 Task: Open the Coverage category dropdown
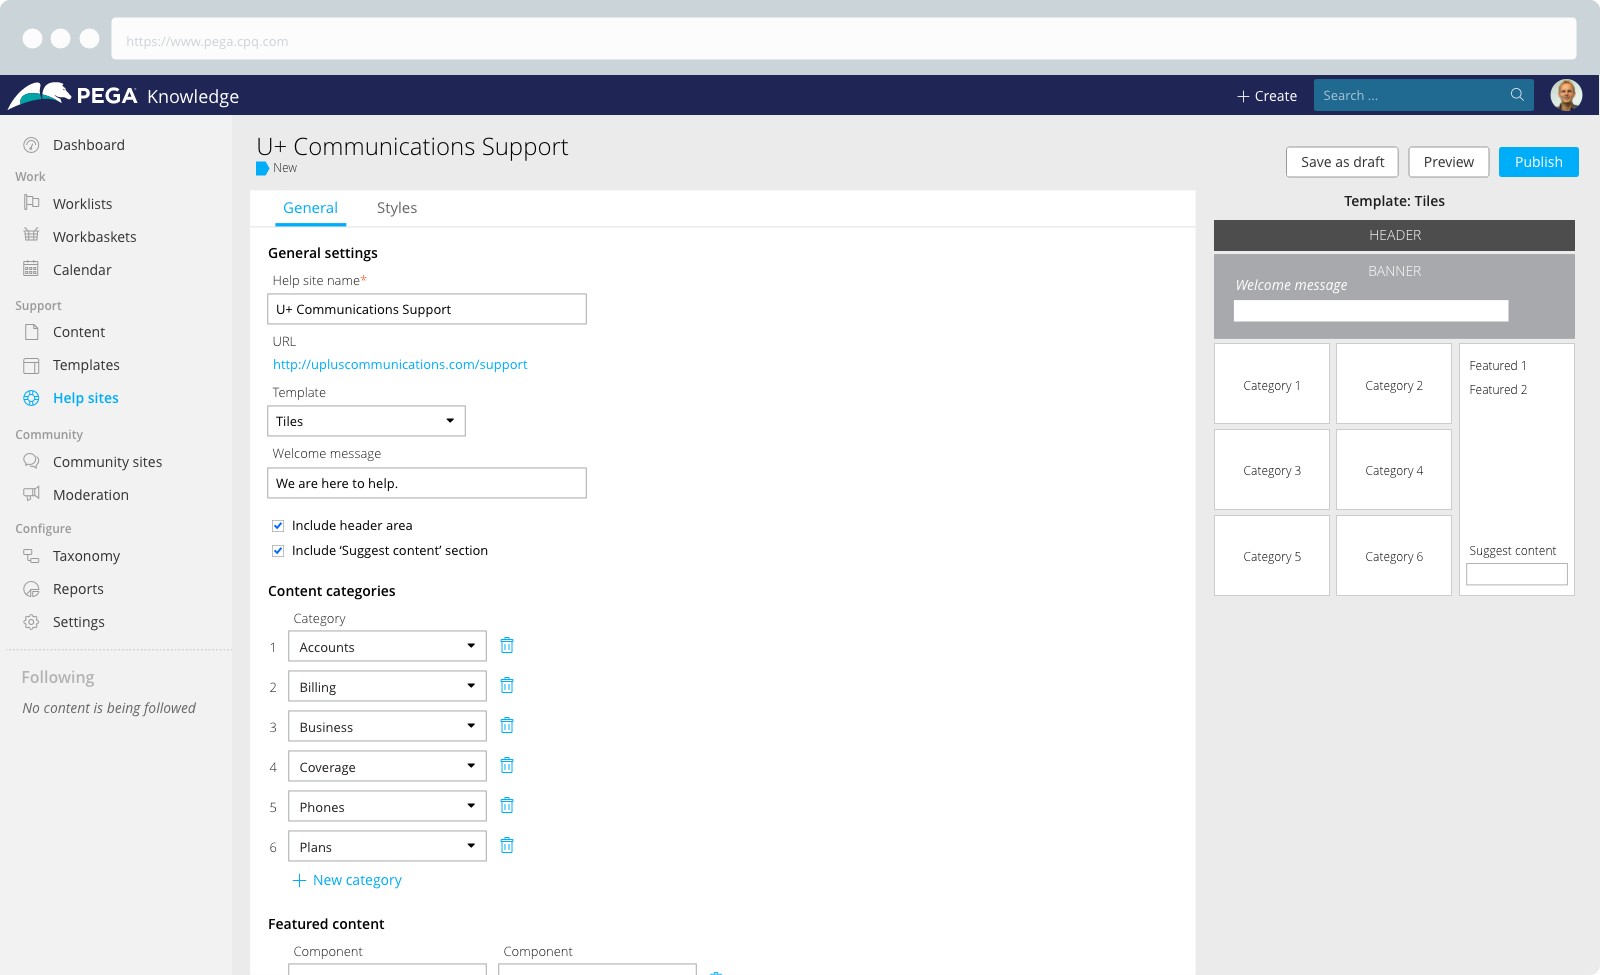(387, 766)
